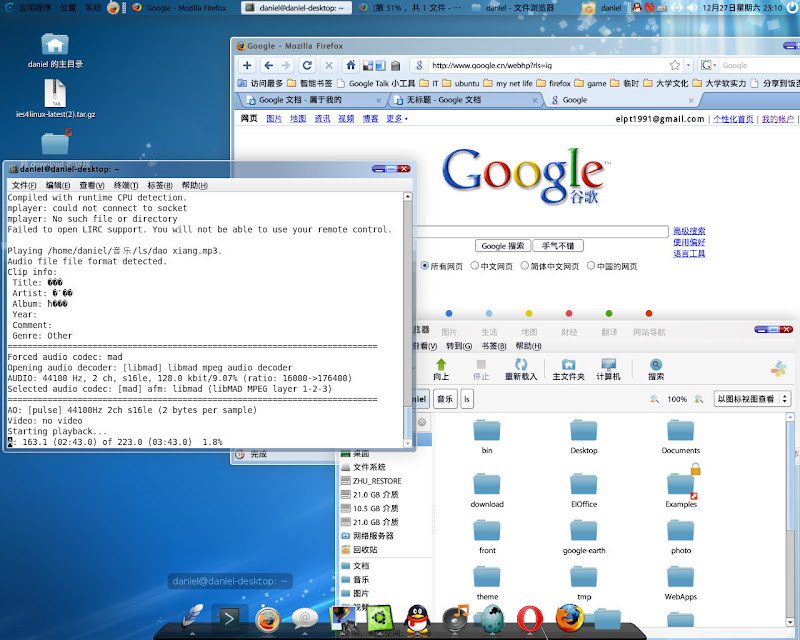Select the download folder
The image size is (800, 640).
pyautogui.click(x=487, y=489)
